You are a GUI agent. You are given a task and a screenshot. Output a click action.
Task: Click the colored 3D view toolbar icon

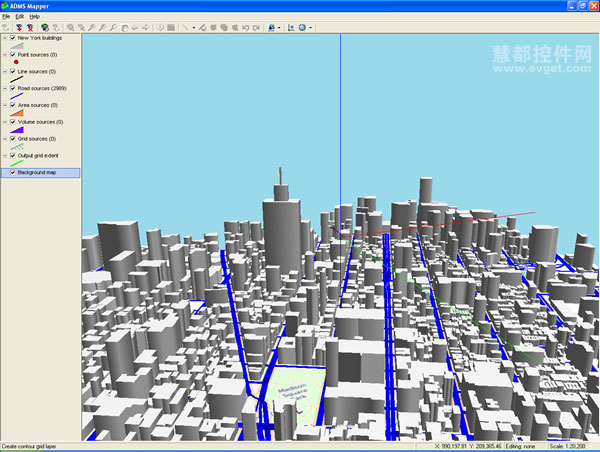[x=271, y=28]
